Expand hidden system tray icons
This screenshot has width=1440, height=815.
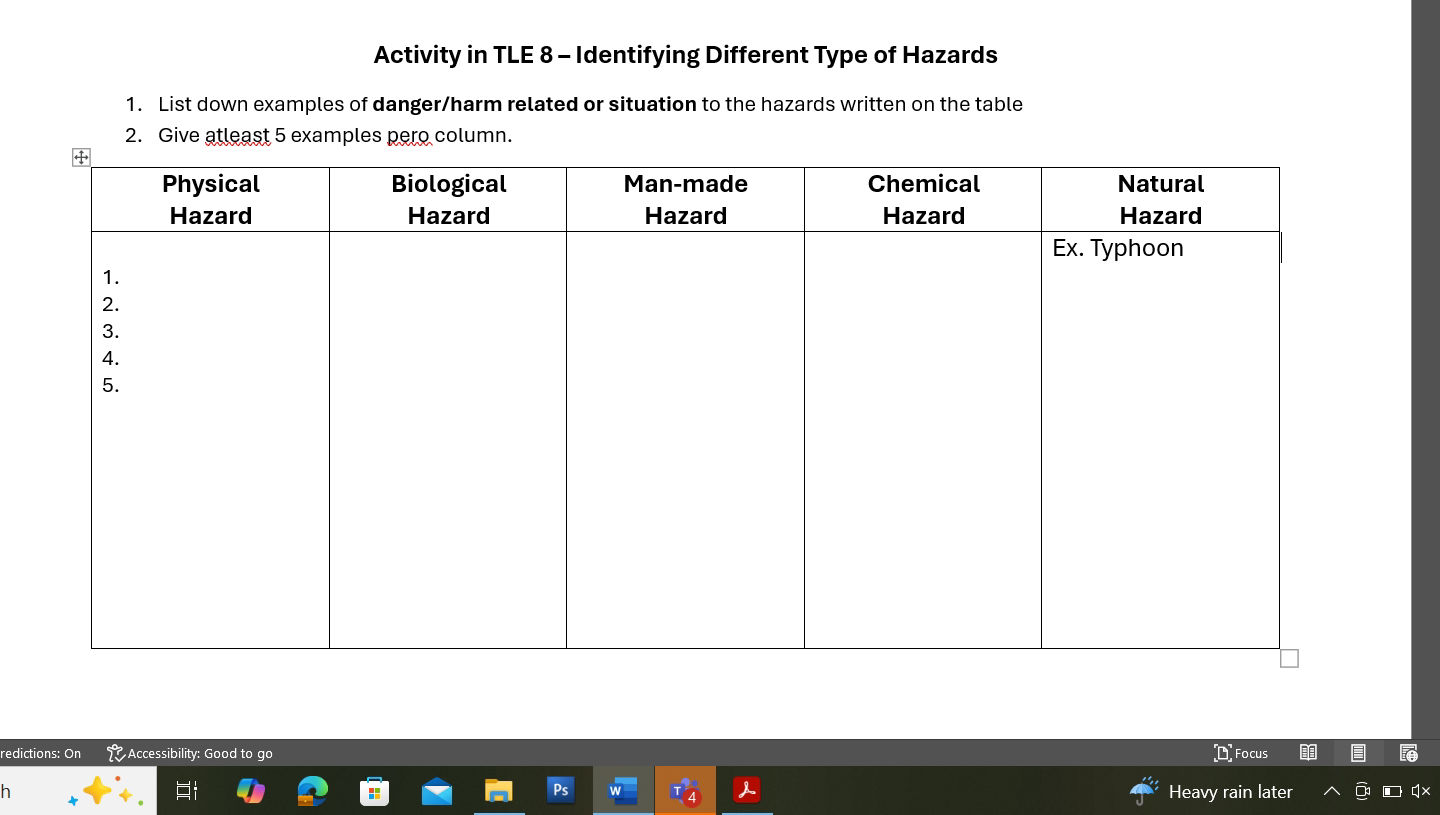pos(1332,791)
